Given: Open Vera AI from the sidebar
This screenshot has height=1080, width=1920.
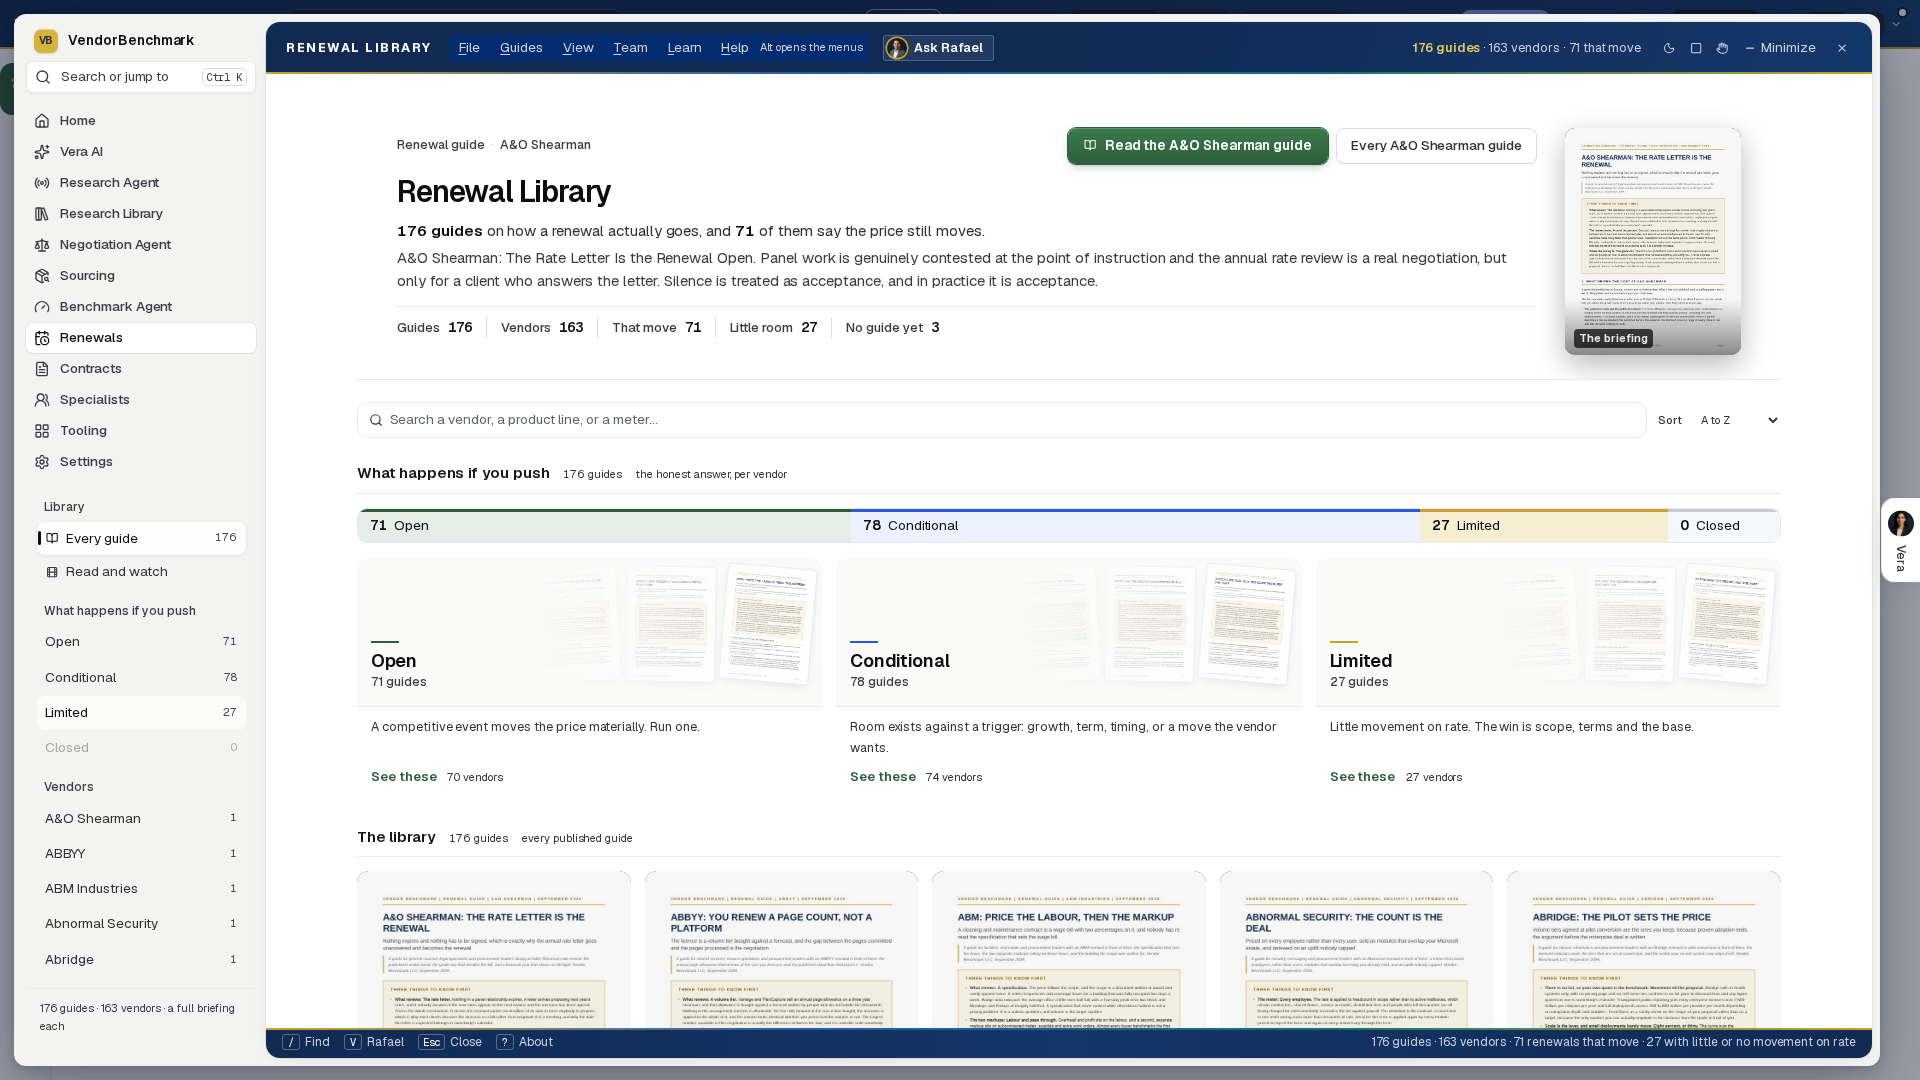Looking at the screenshot, I should click(x=141, y=152).
